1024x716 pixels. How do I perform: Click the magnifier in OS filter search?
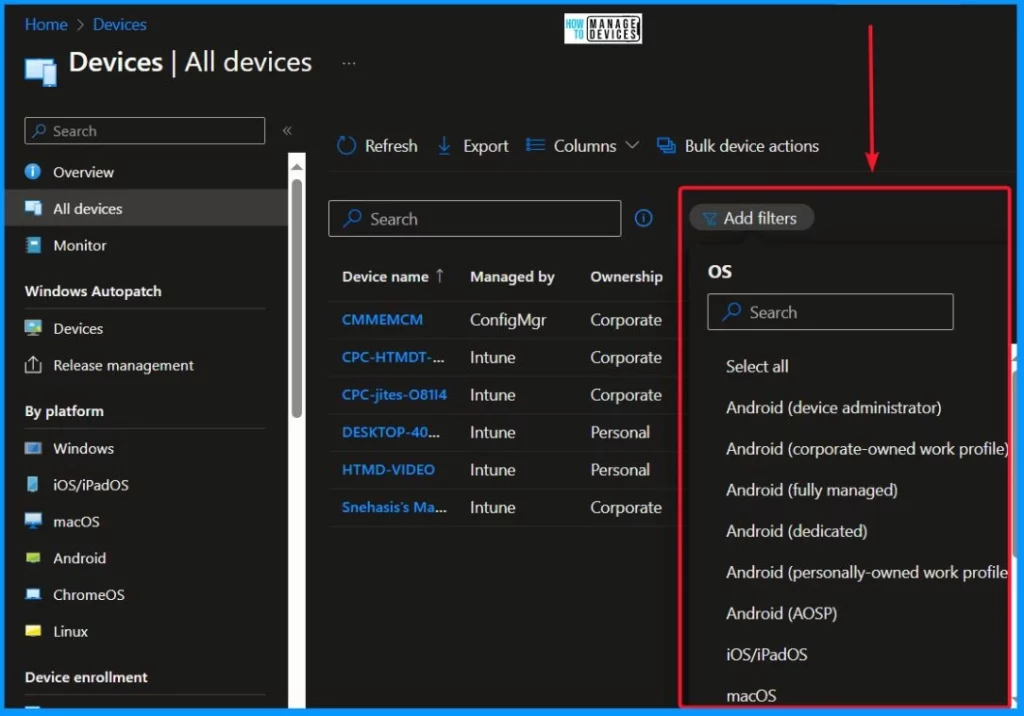(x=731, y=312)
